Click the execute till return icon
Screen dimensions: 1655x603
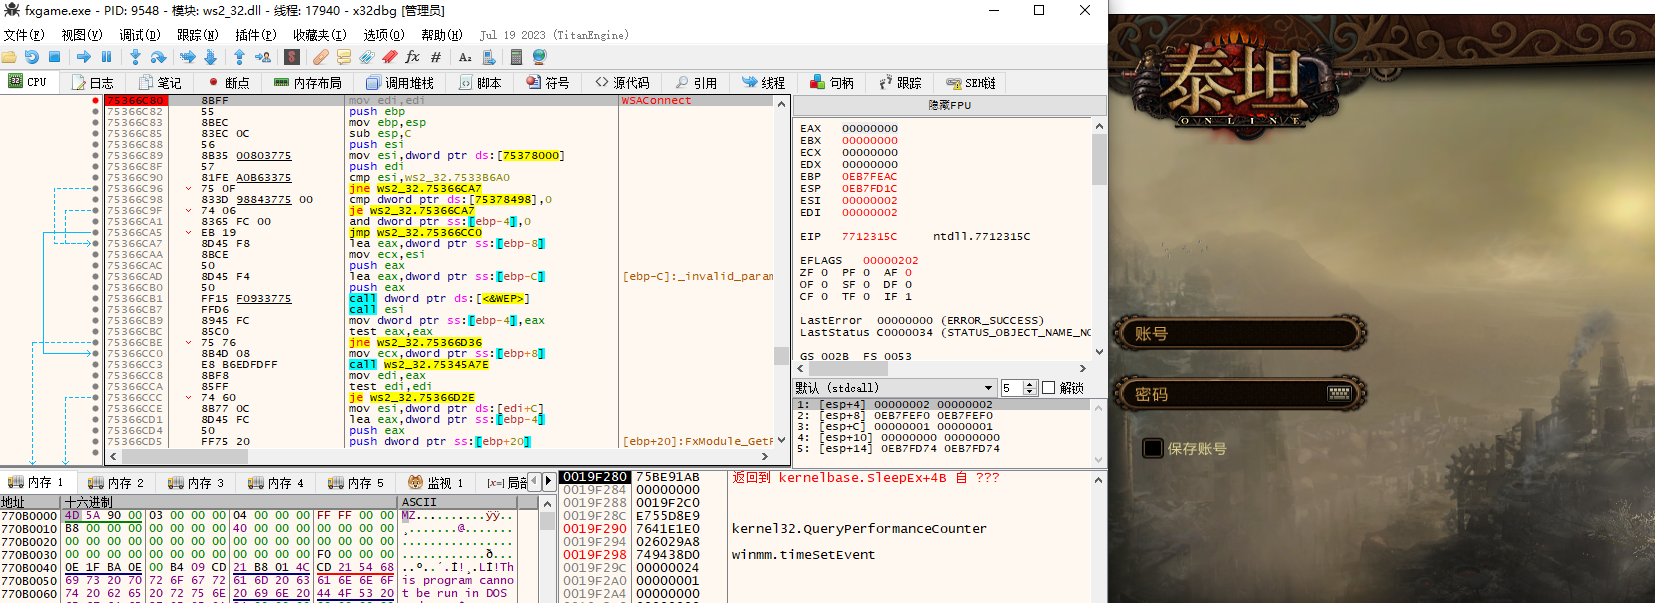click(239, 57)
